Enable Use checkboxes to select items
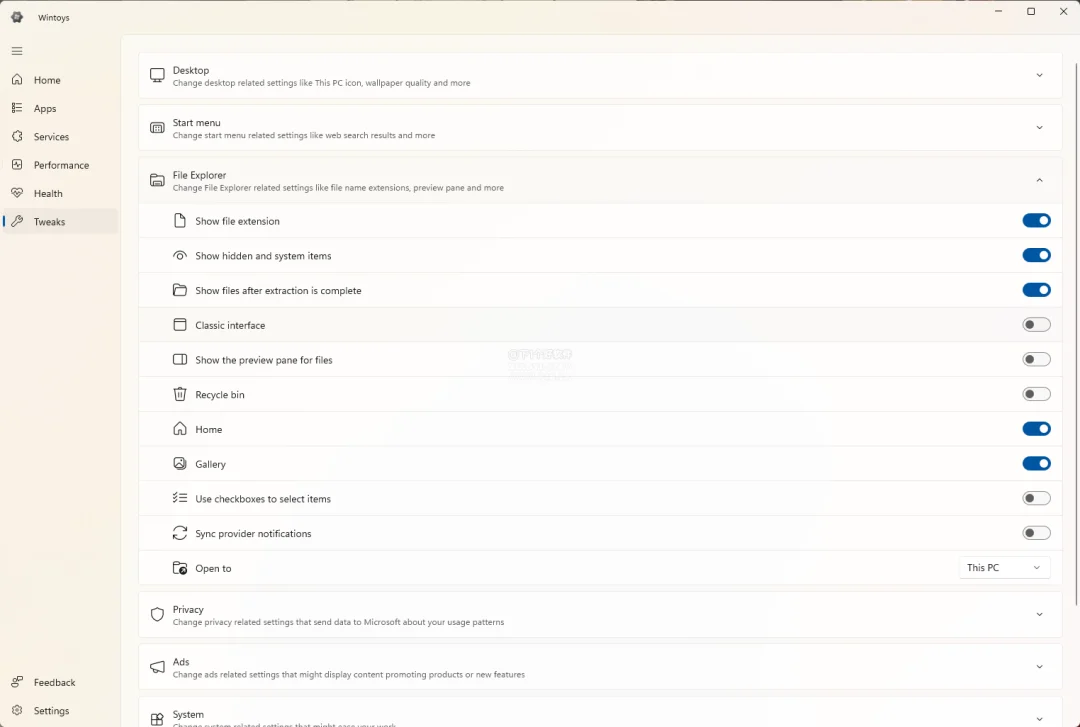Screen dimensions: 1080x727 click(1037, 498)
